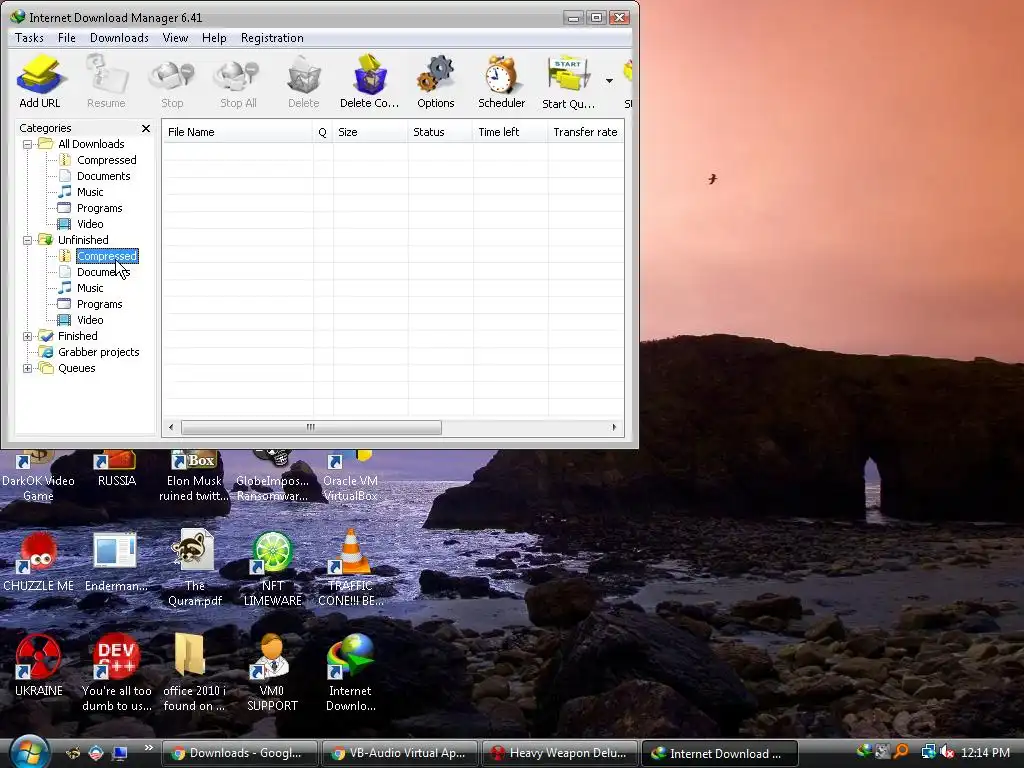Click the Add URL toolbar icon
The image size is (1024, 768).
pos(40,81)
